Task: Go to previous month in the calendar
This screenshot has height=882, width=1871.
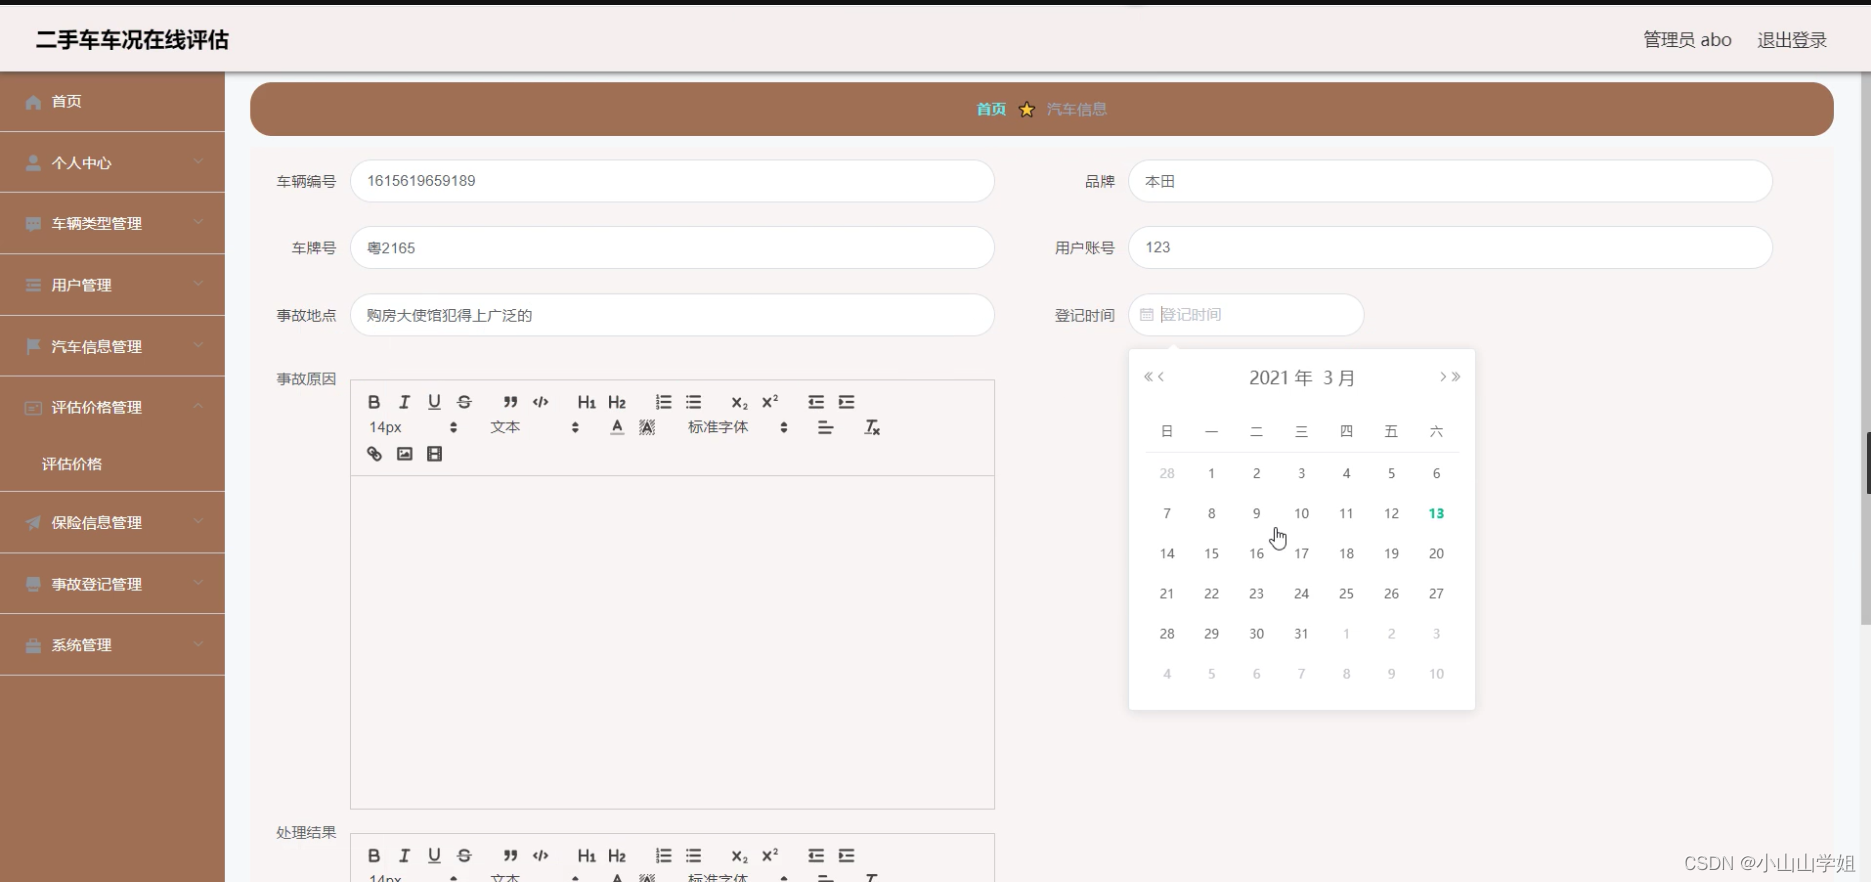Action: (1161, 377)
